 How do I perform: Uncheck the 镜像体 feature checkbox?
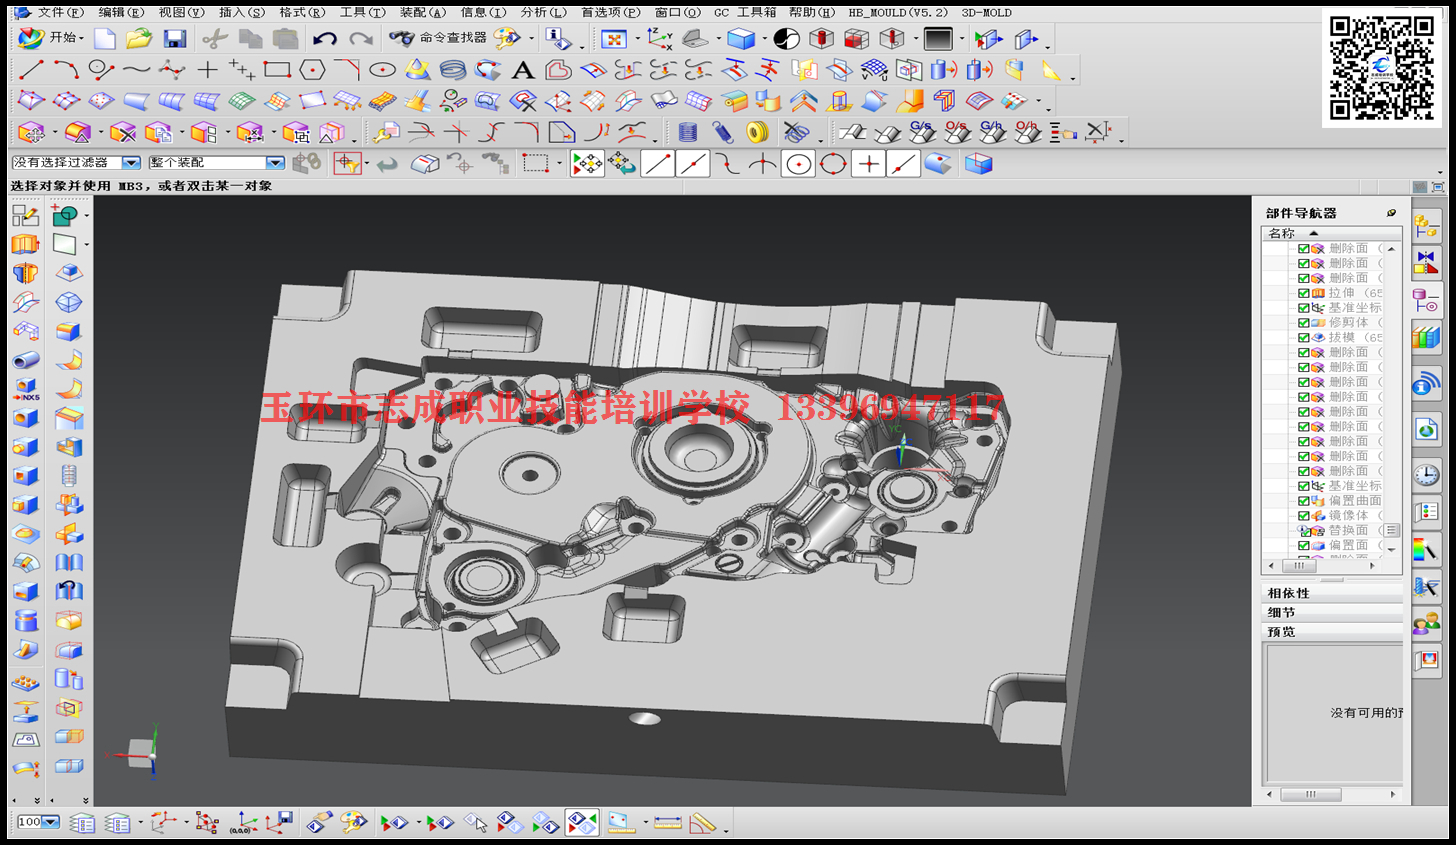coord(1303,515)
